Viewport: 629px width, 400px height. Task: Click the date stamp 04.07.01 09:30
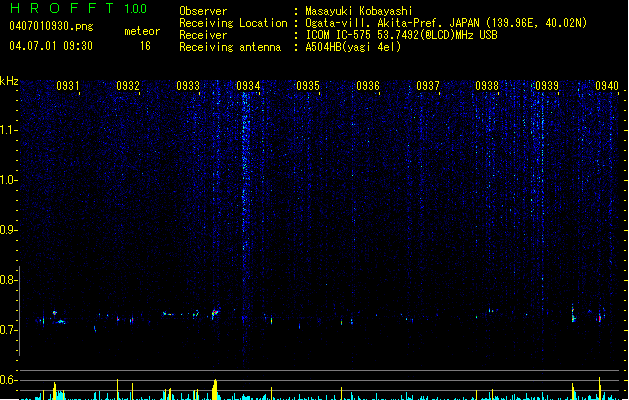[51, 46]
